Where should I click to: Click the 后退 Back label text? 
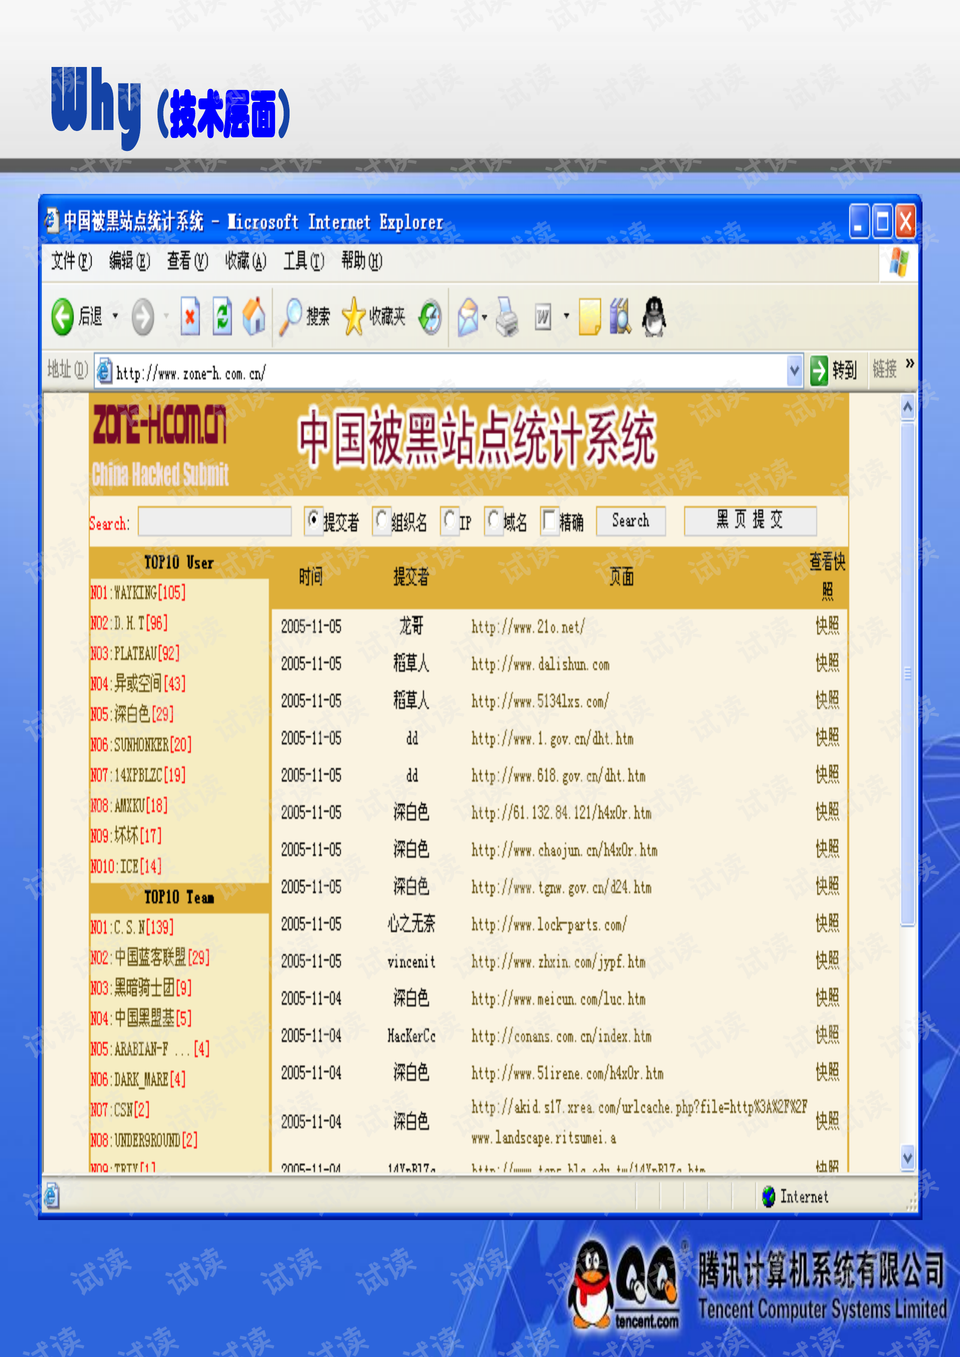point(91,317)
